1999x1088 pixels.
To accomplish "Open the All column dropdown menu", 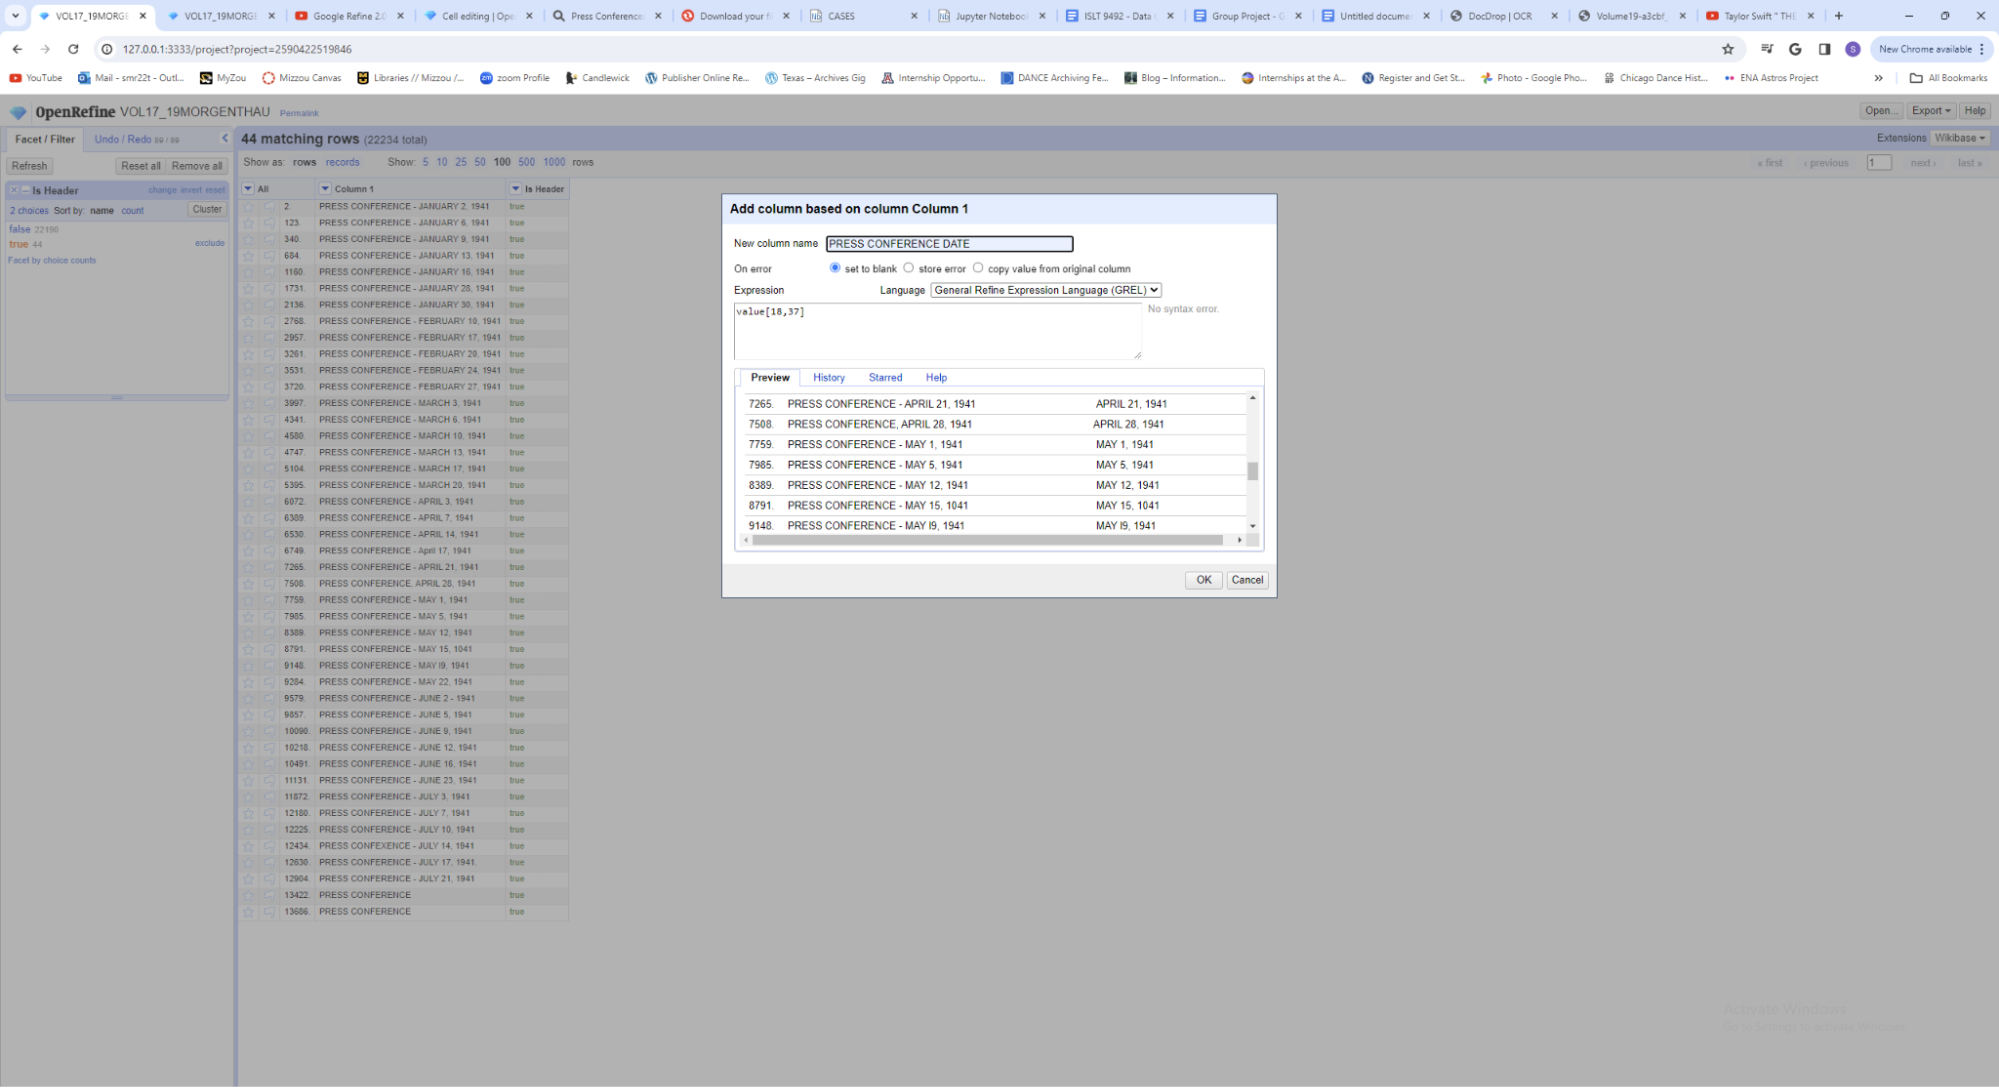I will 248,189.
